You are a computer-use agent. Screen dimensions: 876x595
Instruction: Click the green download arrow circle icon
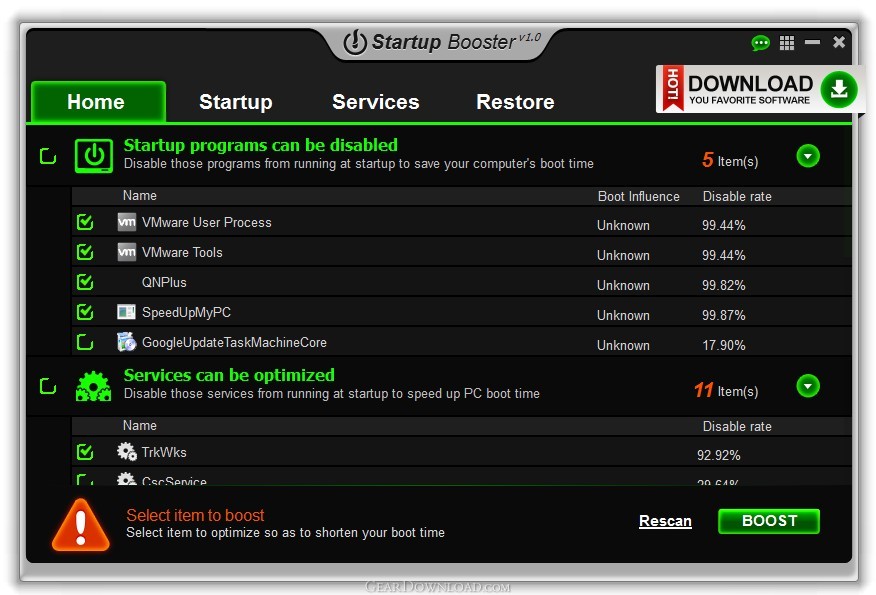[x=839, y=89]
